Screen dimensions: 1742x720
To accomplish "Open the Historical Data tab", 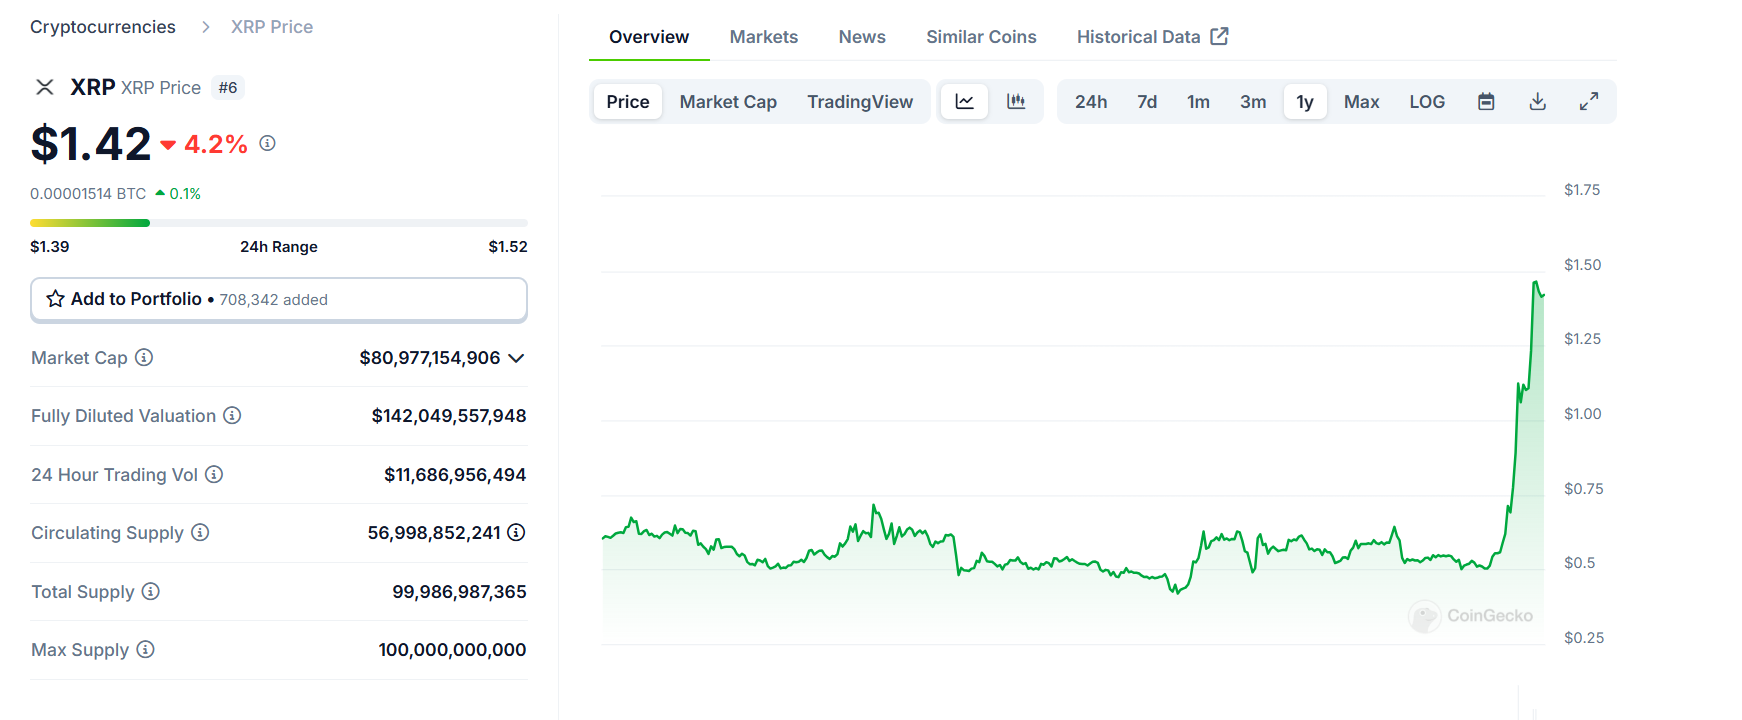I will click(1152, 37).
